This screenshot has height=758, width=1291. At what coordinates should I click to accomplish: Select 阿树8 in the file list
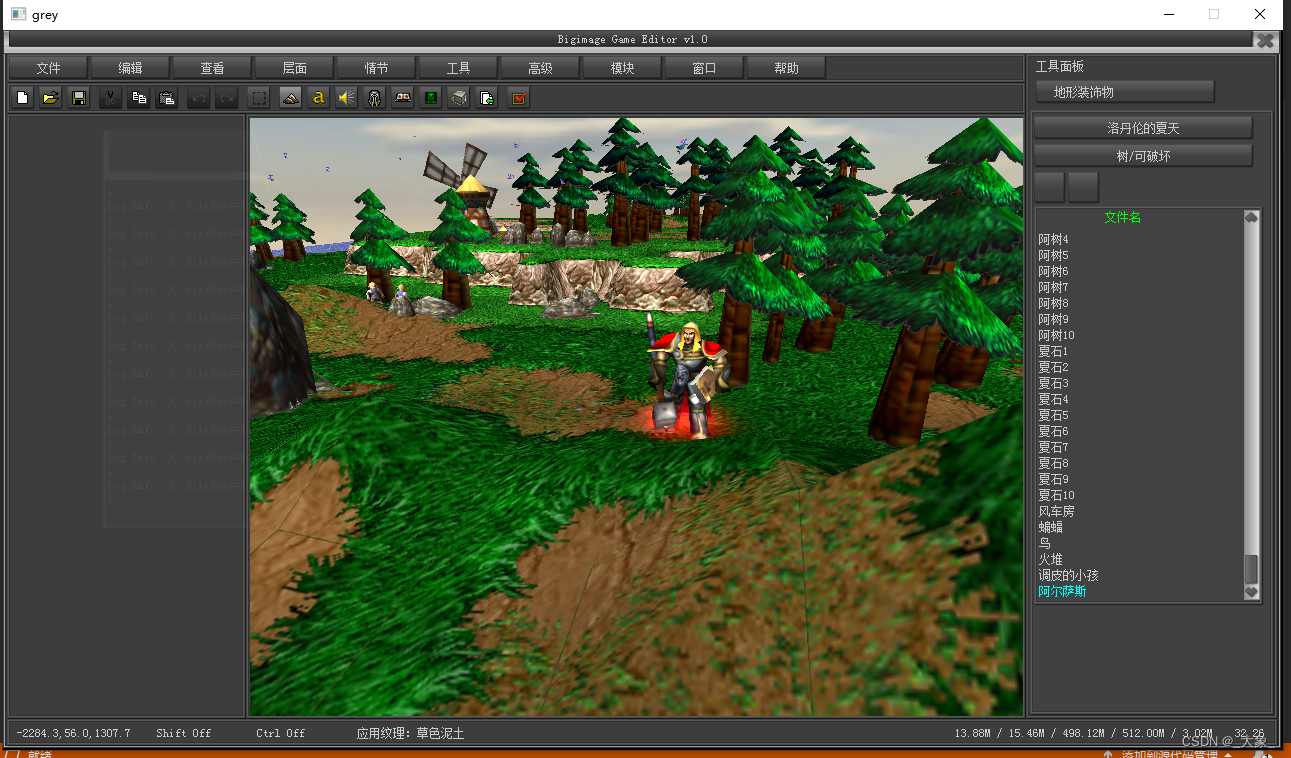[x=1054, y=303]
